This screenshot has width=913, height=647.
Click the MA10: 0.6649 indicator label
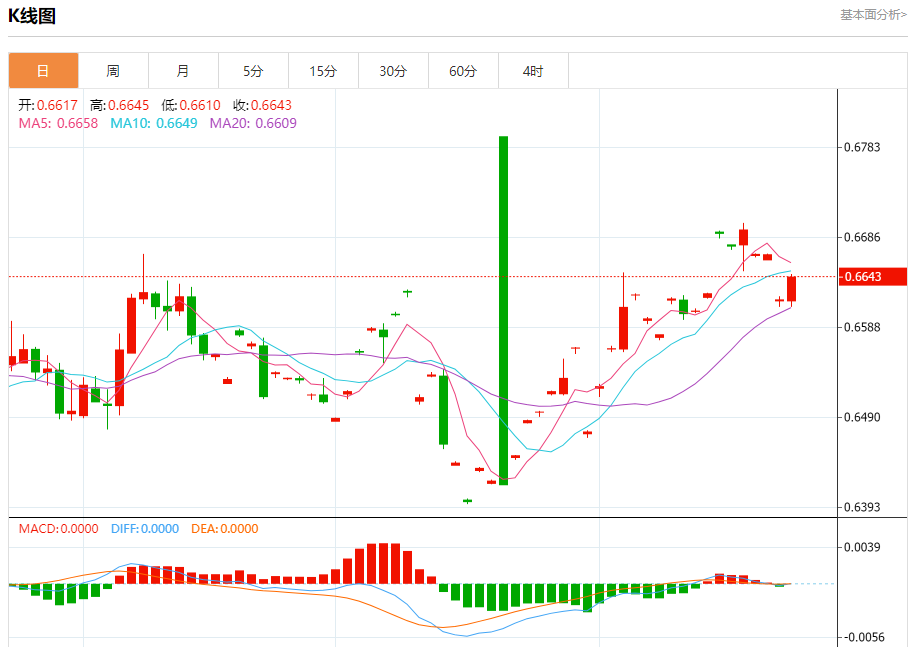(x=154, y=123)
